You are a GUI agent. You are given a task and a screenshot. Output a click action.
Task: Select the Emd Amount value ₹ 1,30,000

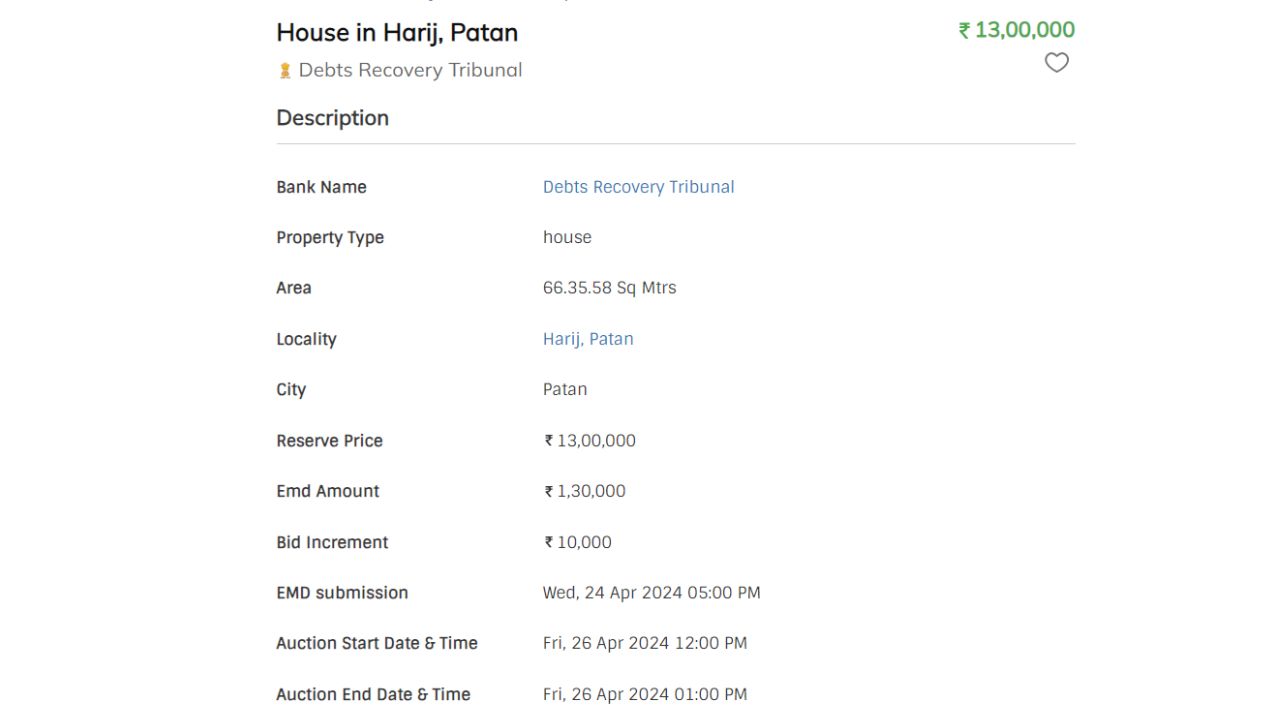pyautogui.click(x=585, y=491)
